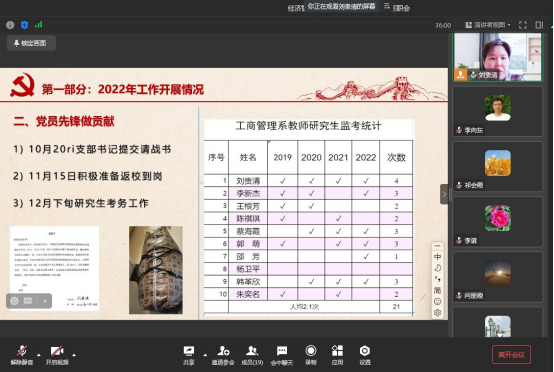Click the meeting info icon
Image resolution: width=554 pixels, height=372 pixels.
pyautogui.click(x=10, y=25)
